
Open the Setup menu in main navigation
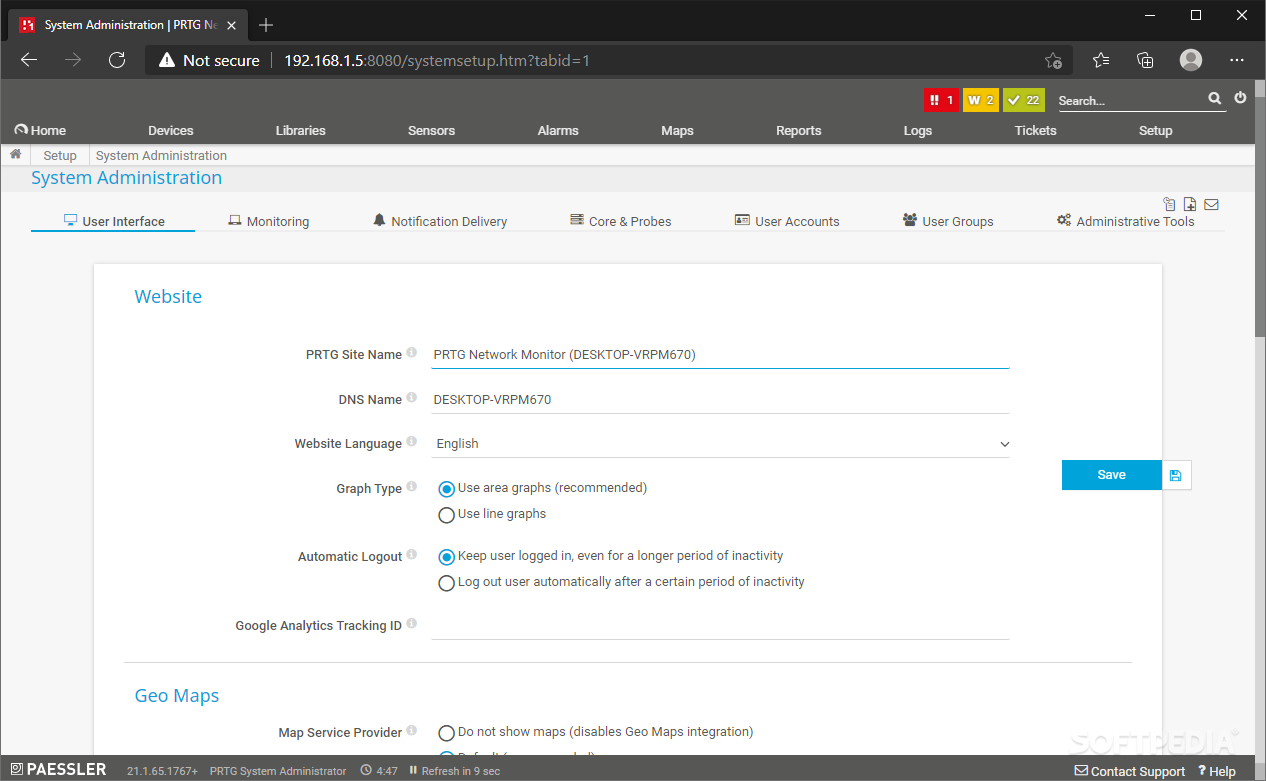1156,130
